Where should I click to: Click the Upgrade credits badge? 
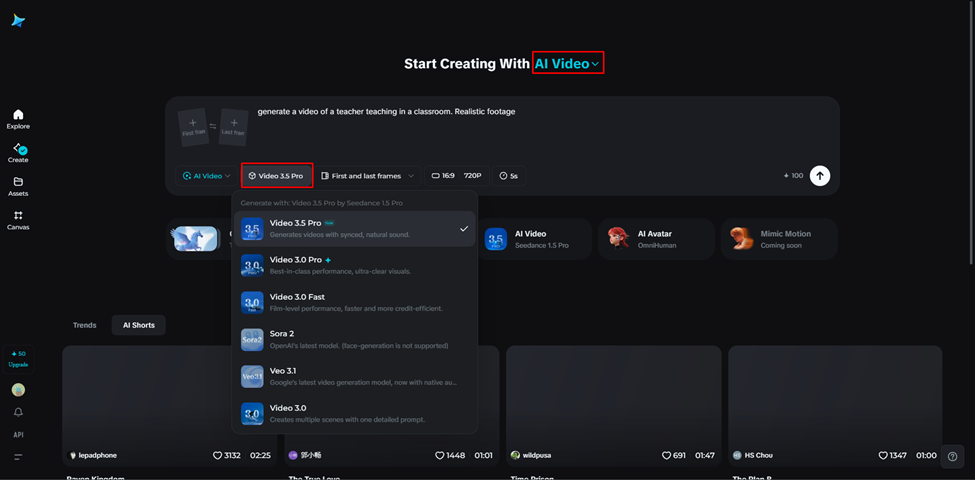[x=18, y=359]
